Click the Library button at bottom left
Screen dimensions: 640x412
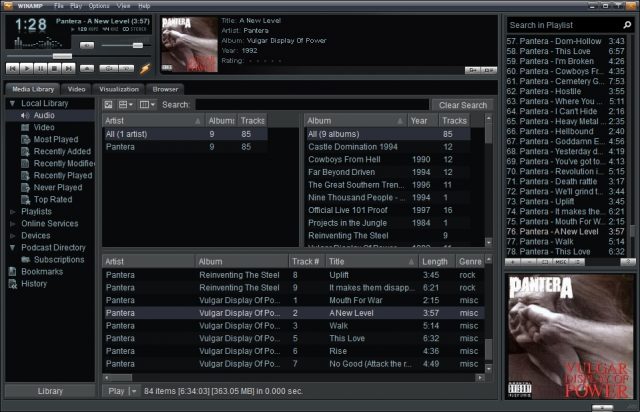50,391
